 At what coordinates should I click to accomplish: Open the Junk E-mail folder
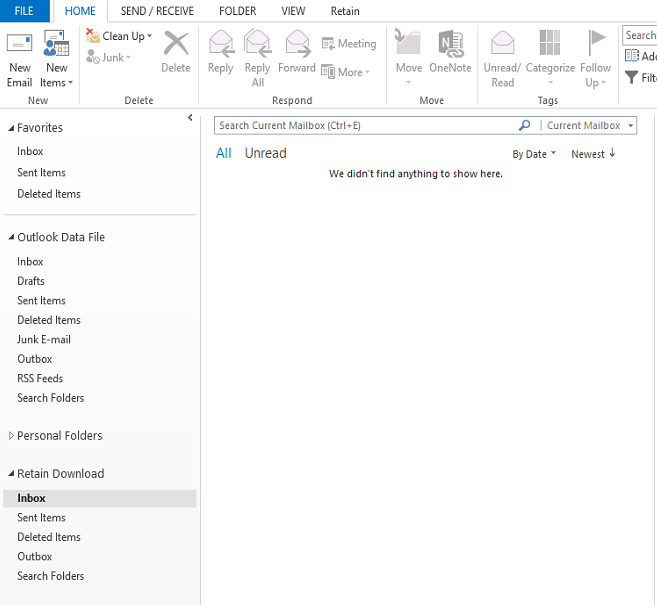[x=44, y=340]
